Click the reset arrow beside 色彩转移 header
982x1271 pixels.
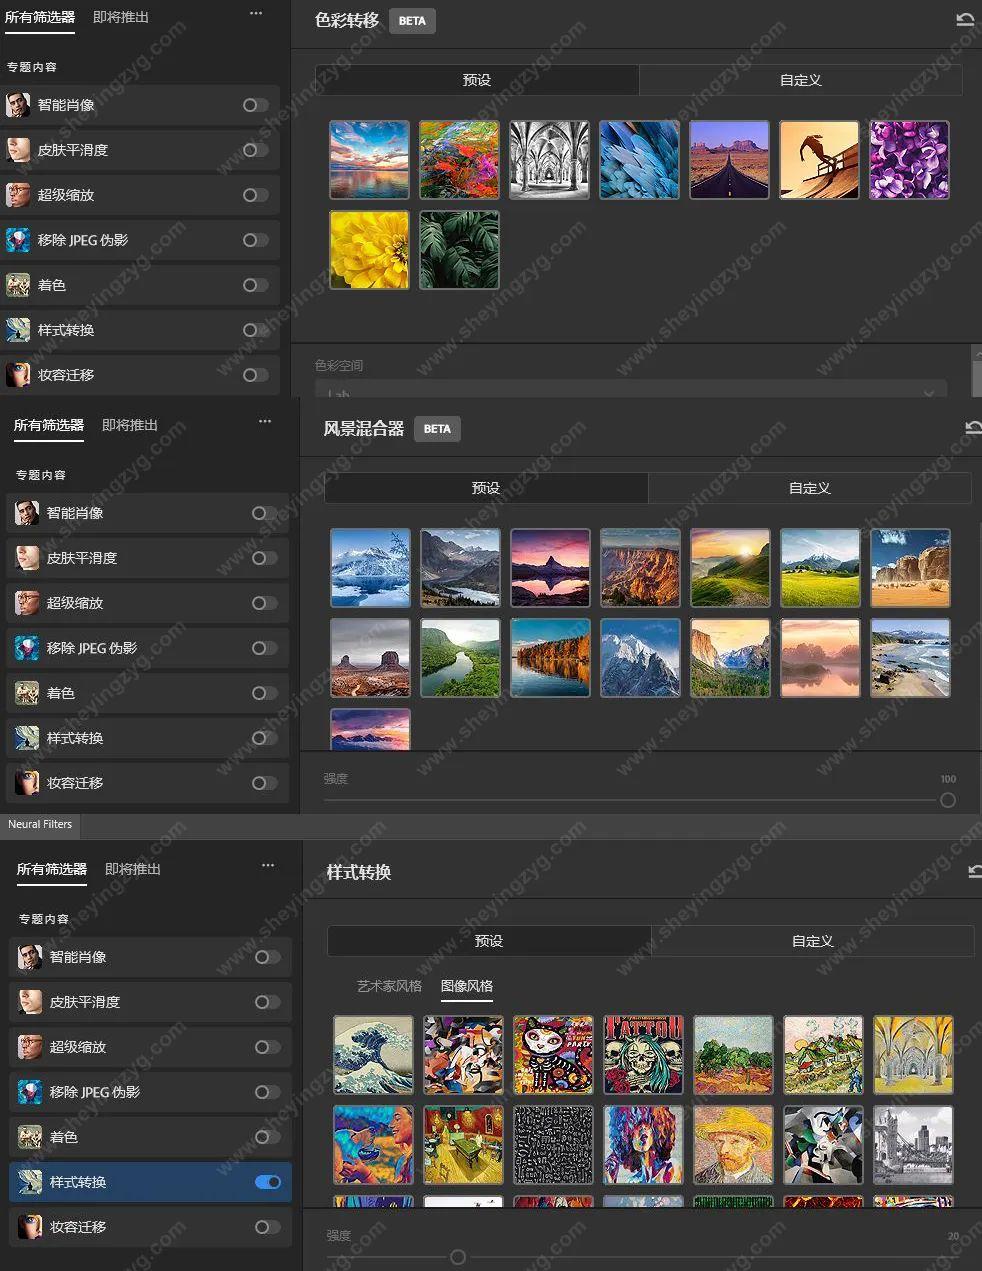coord(965,20)
